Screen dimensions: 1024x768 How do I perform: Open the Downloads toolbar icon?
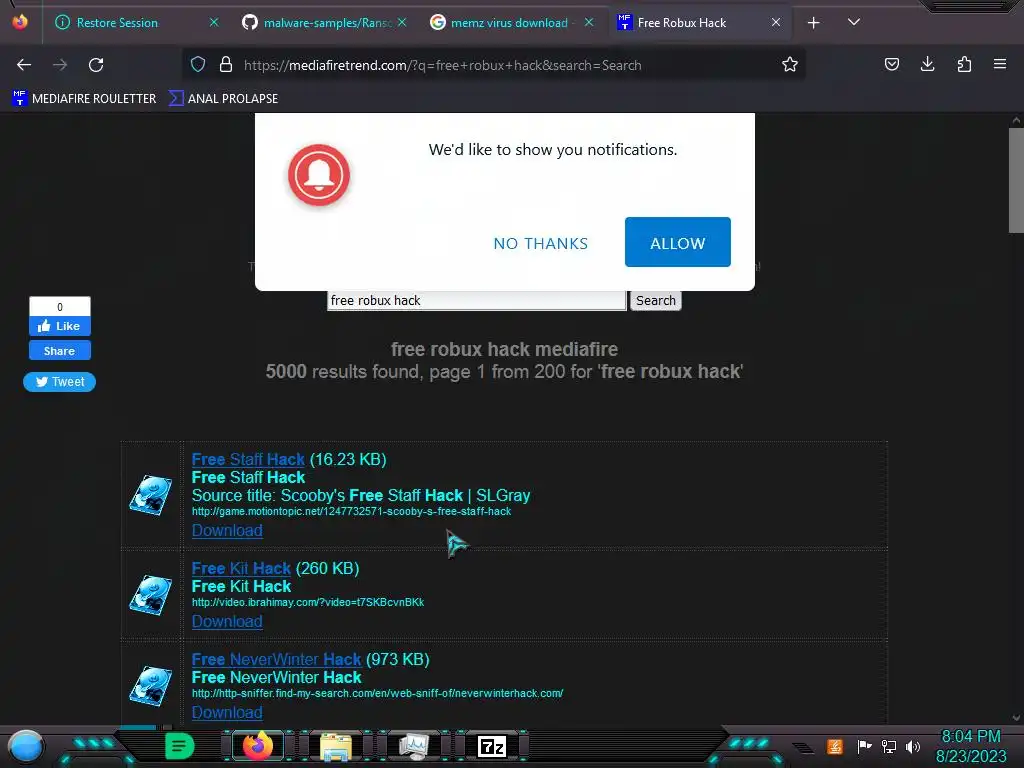927,64
